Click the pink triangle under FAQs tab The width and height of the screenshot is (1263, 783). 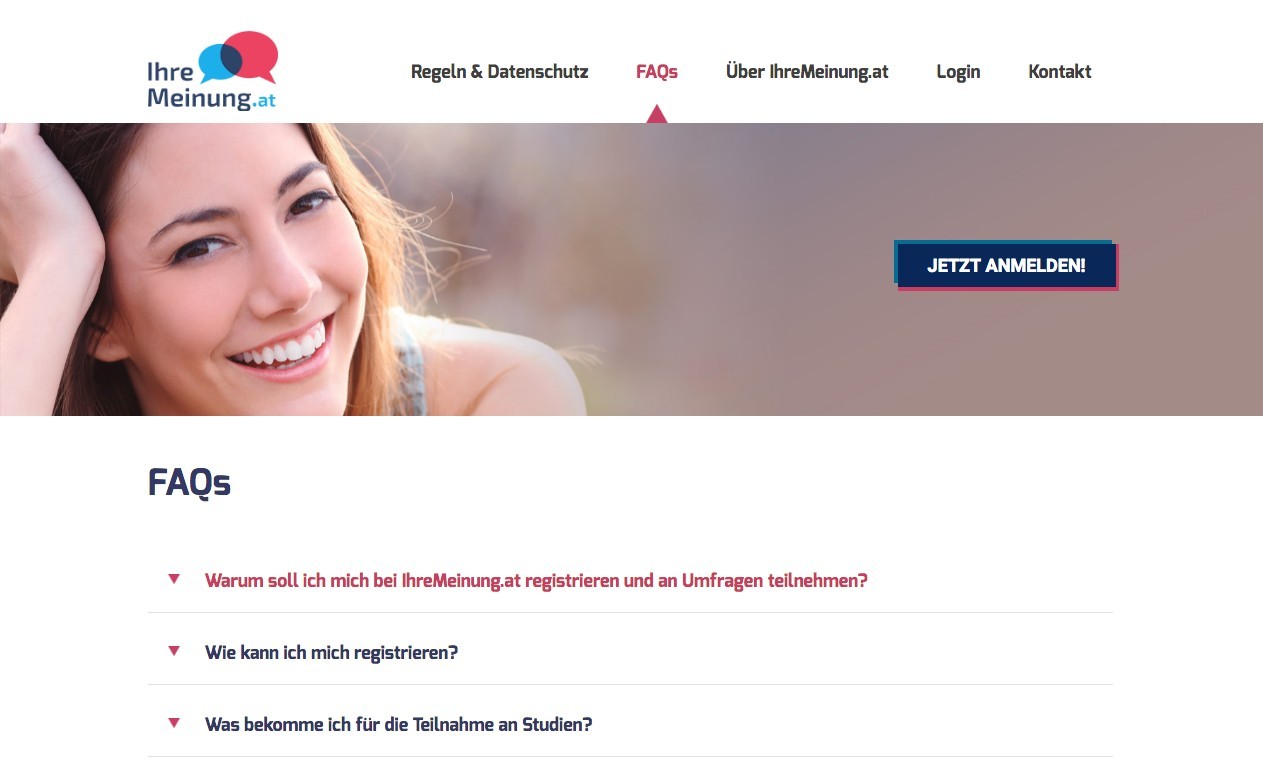tap(656, 113)
